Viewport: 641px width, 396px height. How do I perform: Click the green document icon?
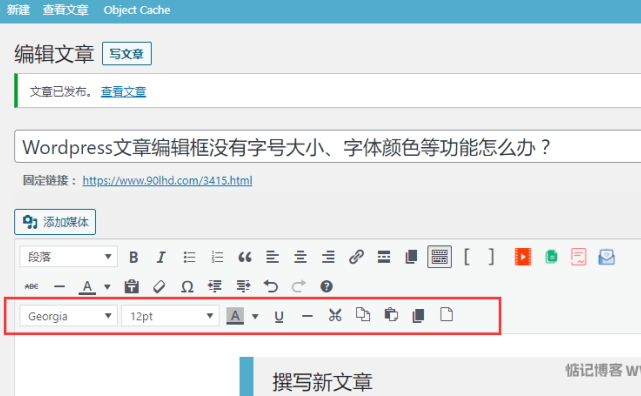click(551, 257)
